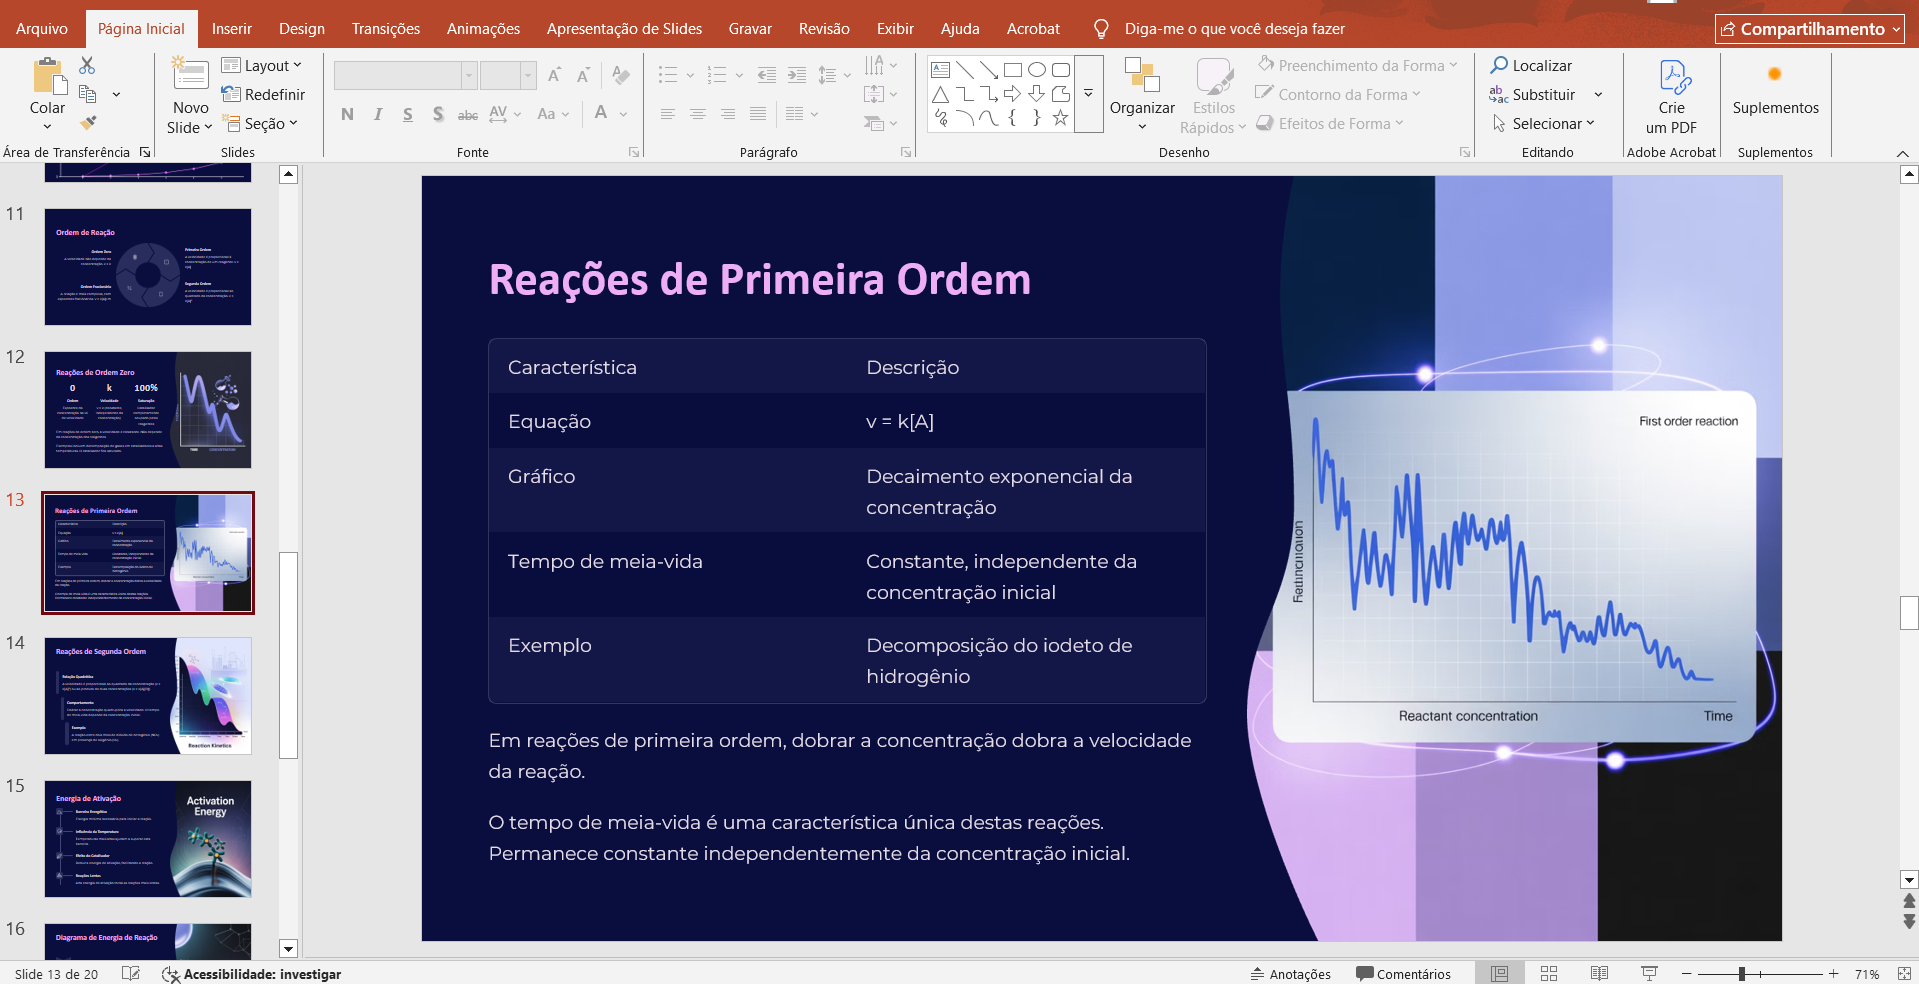Select the oval shape in gallery

[1037, 70]
